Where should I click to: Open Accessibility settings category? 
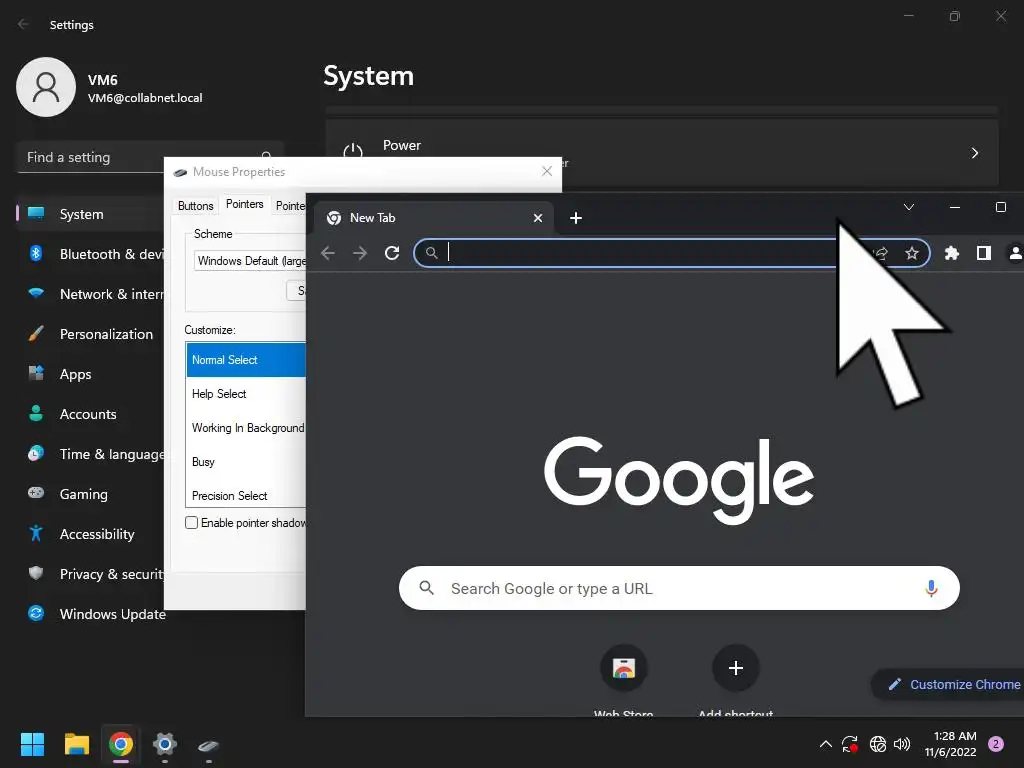(x=90, y=534)
